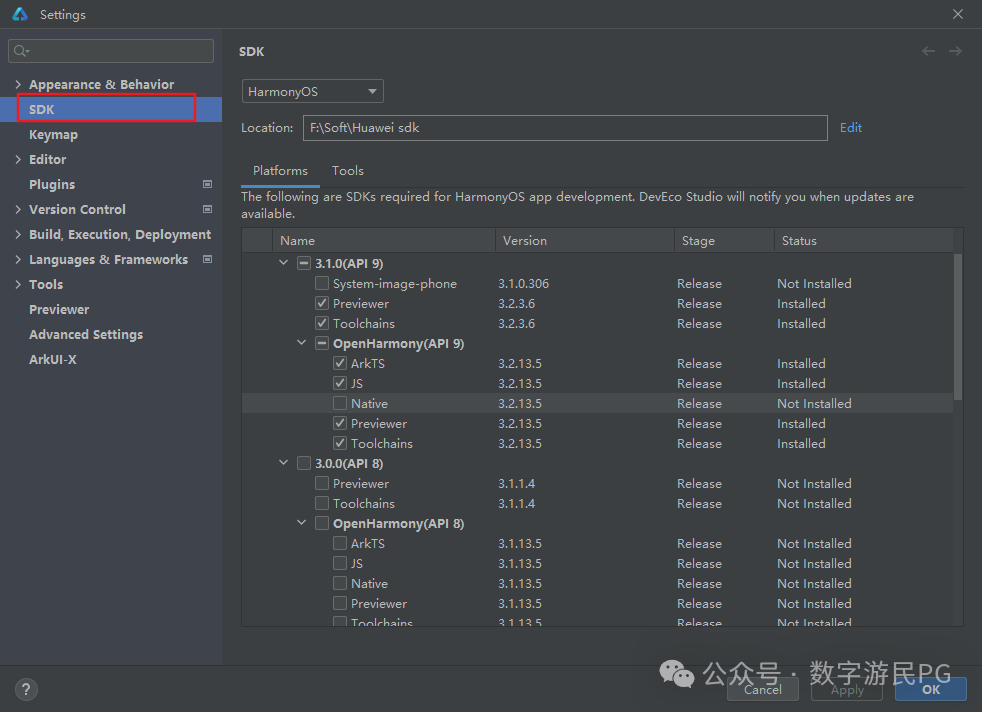Click the Apply button

click(847, 689)
